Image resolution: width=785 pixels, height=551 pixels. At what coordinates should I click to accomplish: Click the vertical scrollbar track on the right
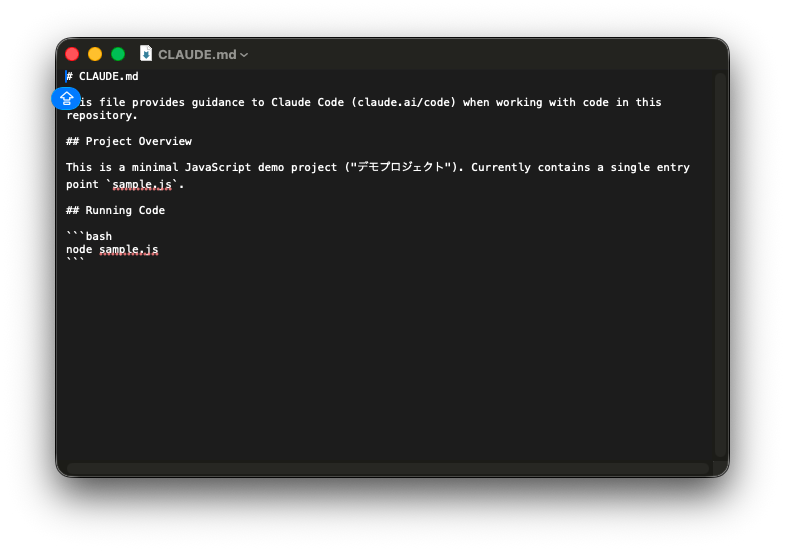[720, 265]
